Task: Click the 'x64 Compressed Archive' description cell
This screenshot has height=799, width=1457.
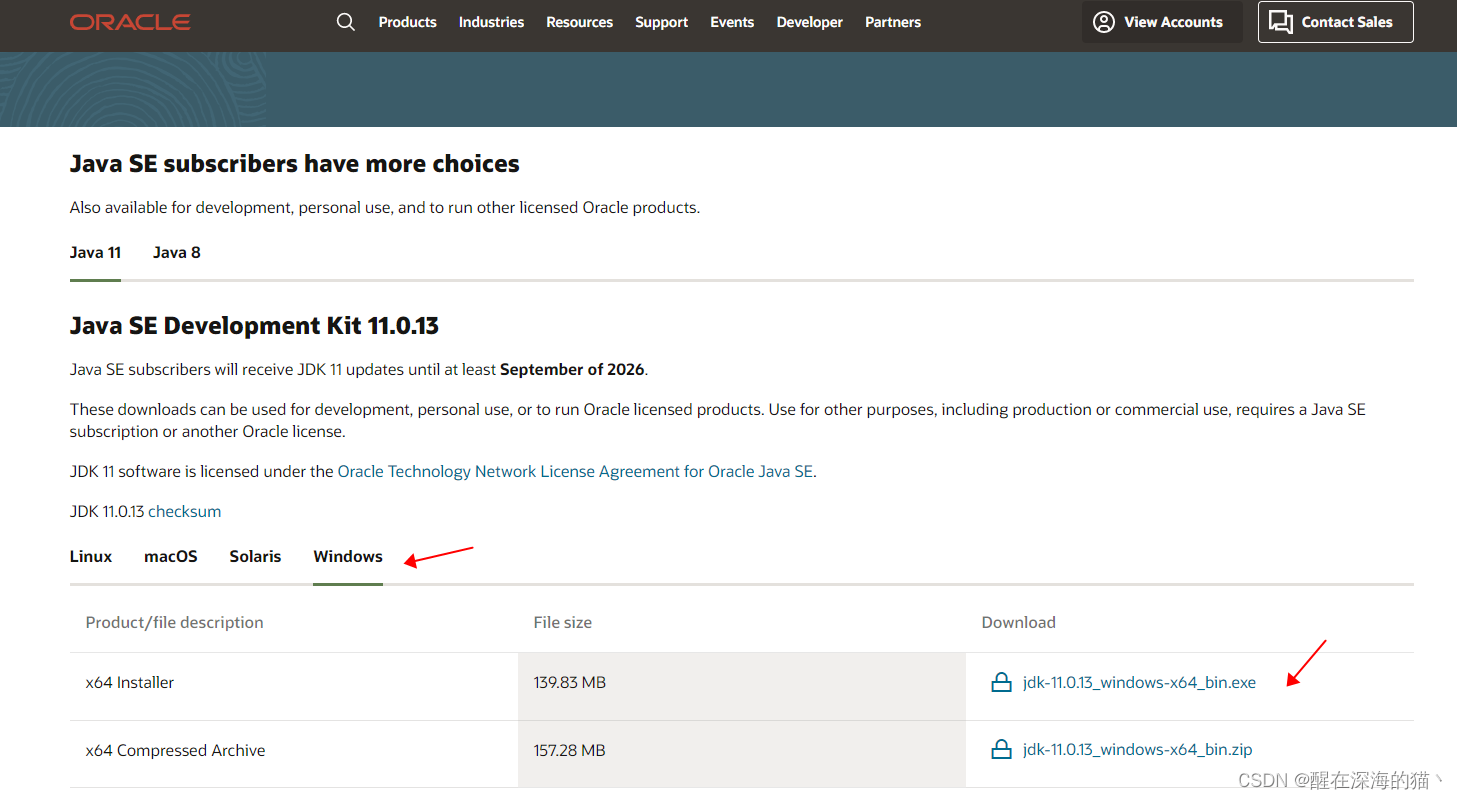Action: [294, 754]
